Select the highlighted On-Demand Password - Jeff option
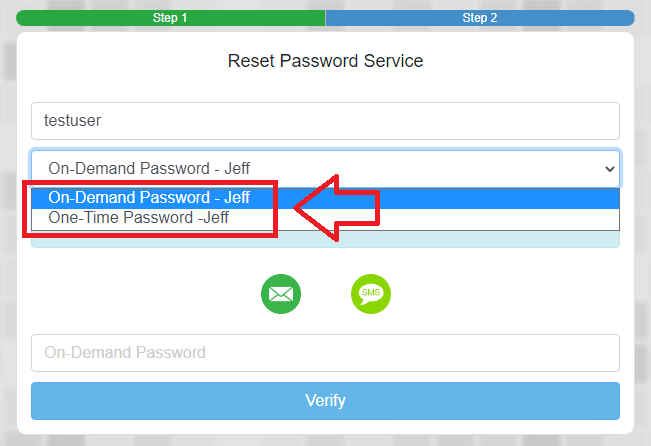651x446 pixels. pyautogui.click(x=149, y=198)
